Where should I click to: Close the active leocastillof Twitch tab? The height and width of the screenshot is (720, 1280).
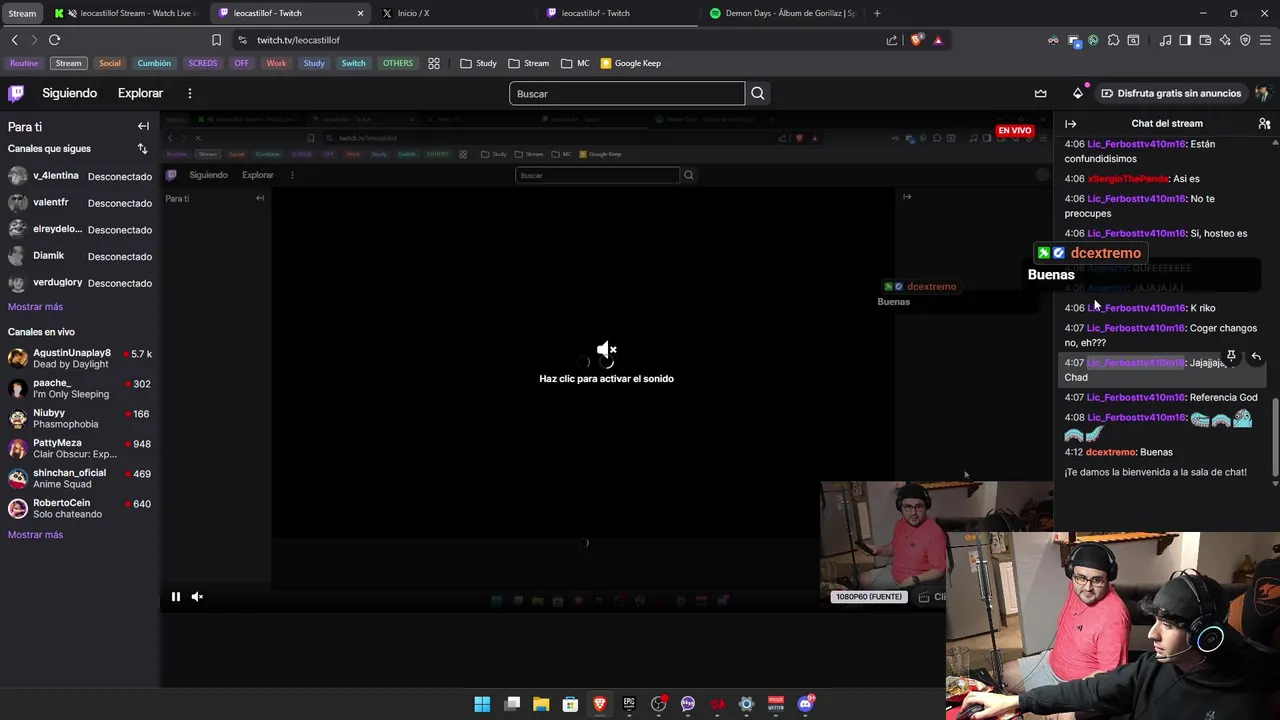[x=360, y=13]
